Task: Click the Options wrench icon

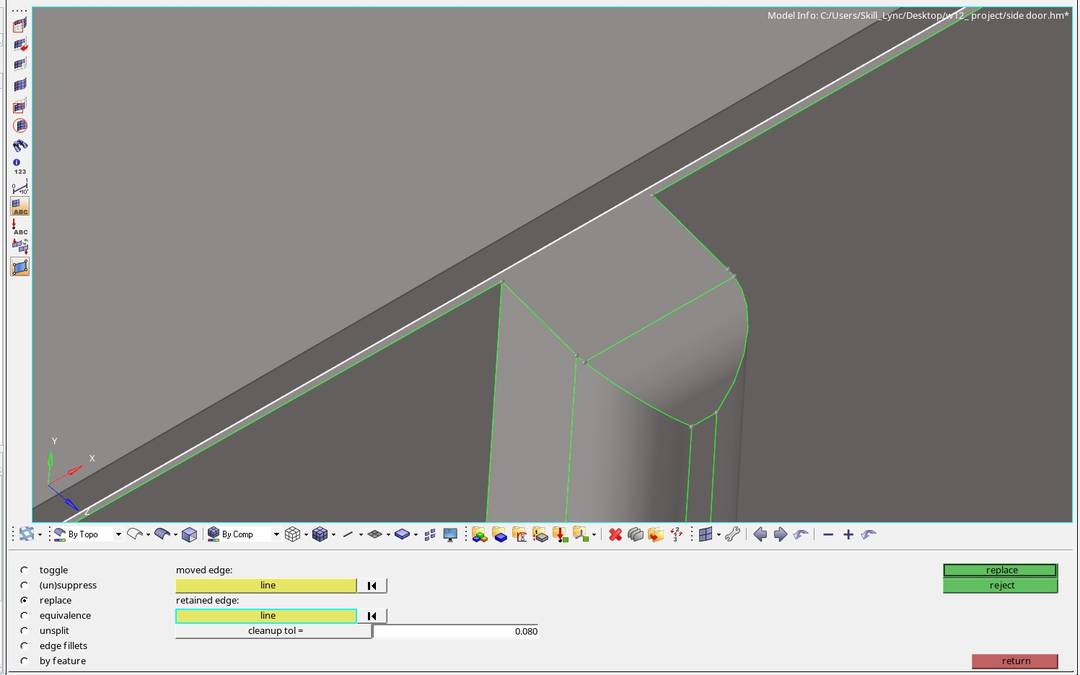Action: [734, 534]
